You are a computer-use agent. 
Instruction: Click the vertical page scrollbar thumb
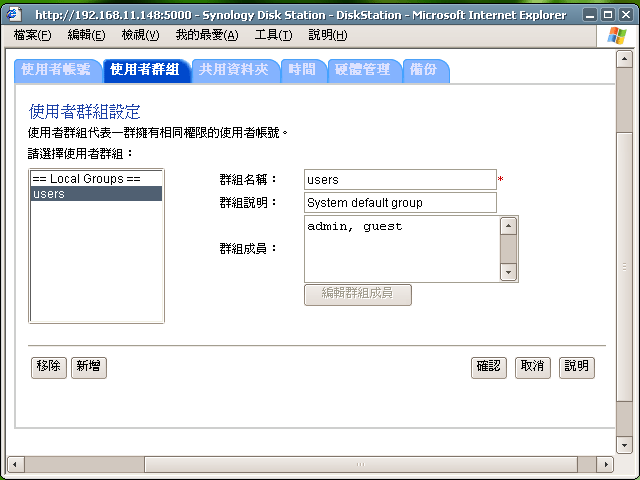point(624,267)
